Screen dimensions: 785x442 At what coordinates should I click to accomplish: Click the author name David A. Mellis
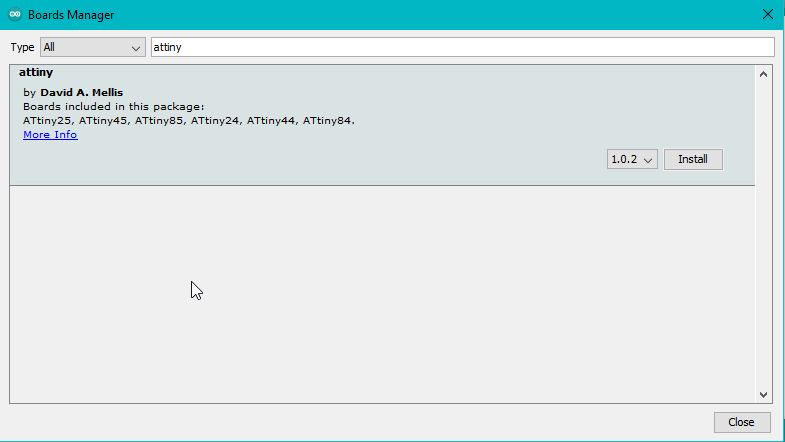click(x=82, y=93)
